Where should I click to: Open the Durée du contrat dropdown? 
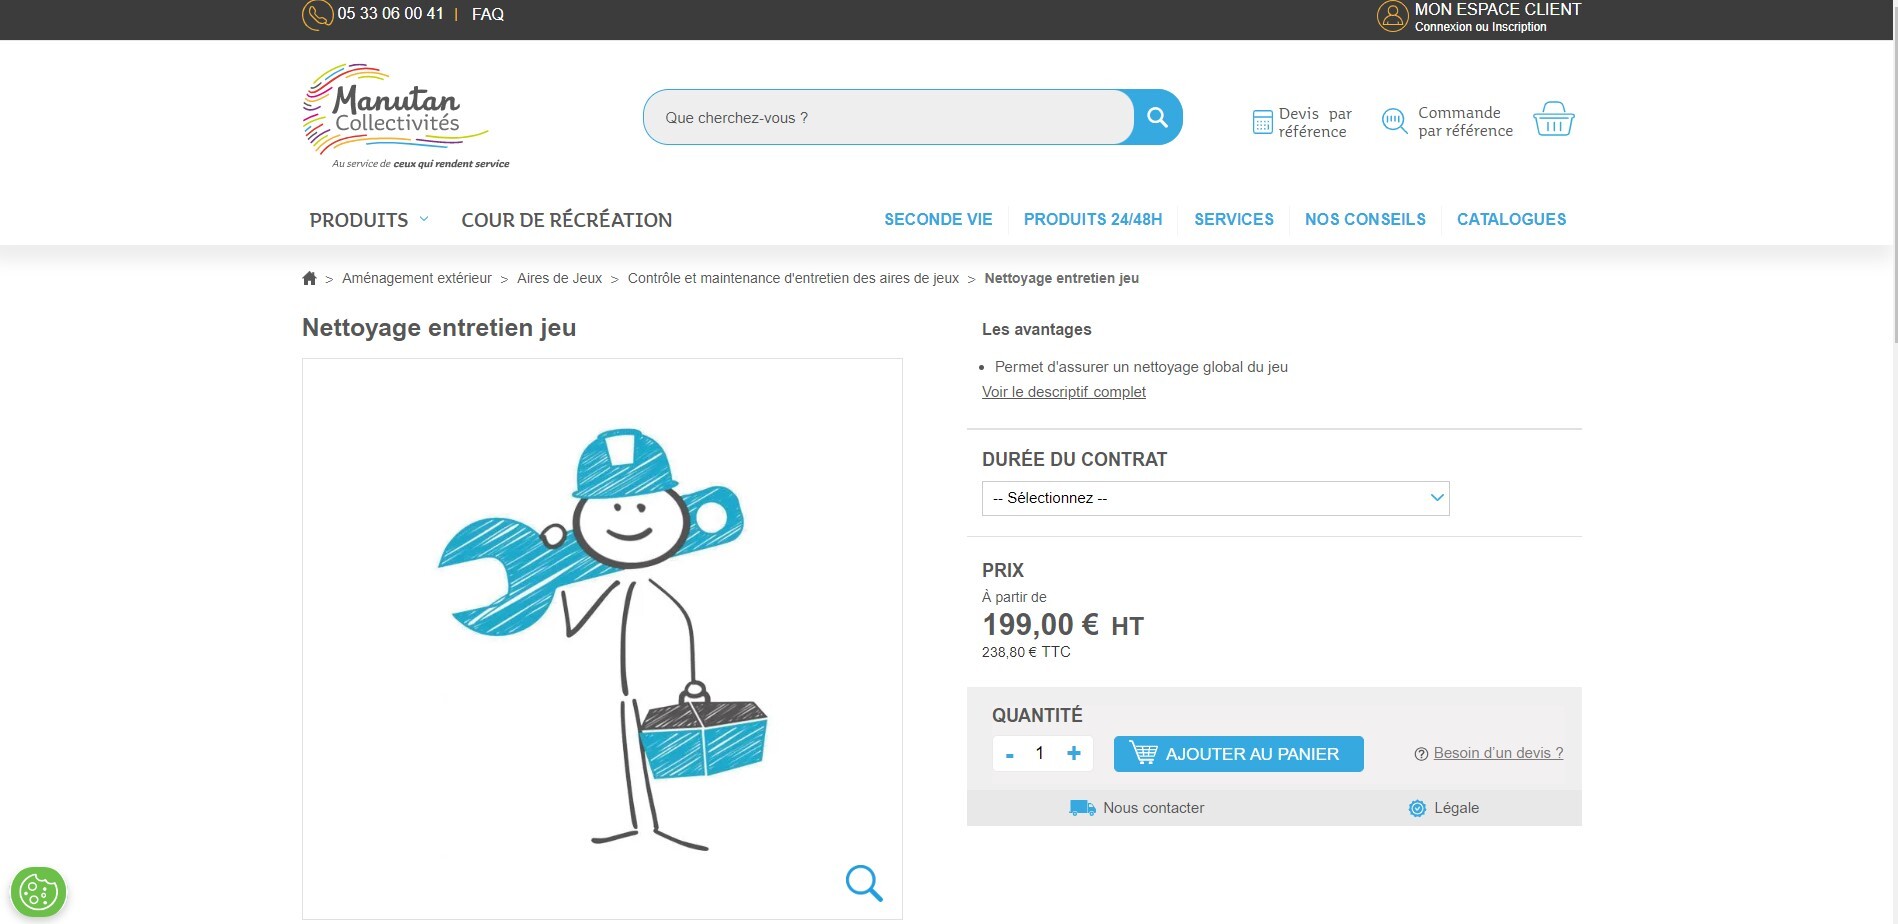pos(1215,498)
